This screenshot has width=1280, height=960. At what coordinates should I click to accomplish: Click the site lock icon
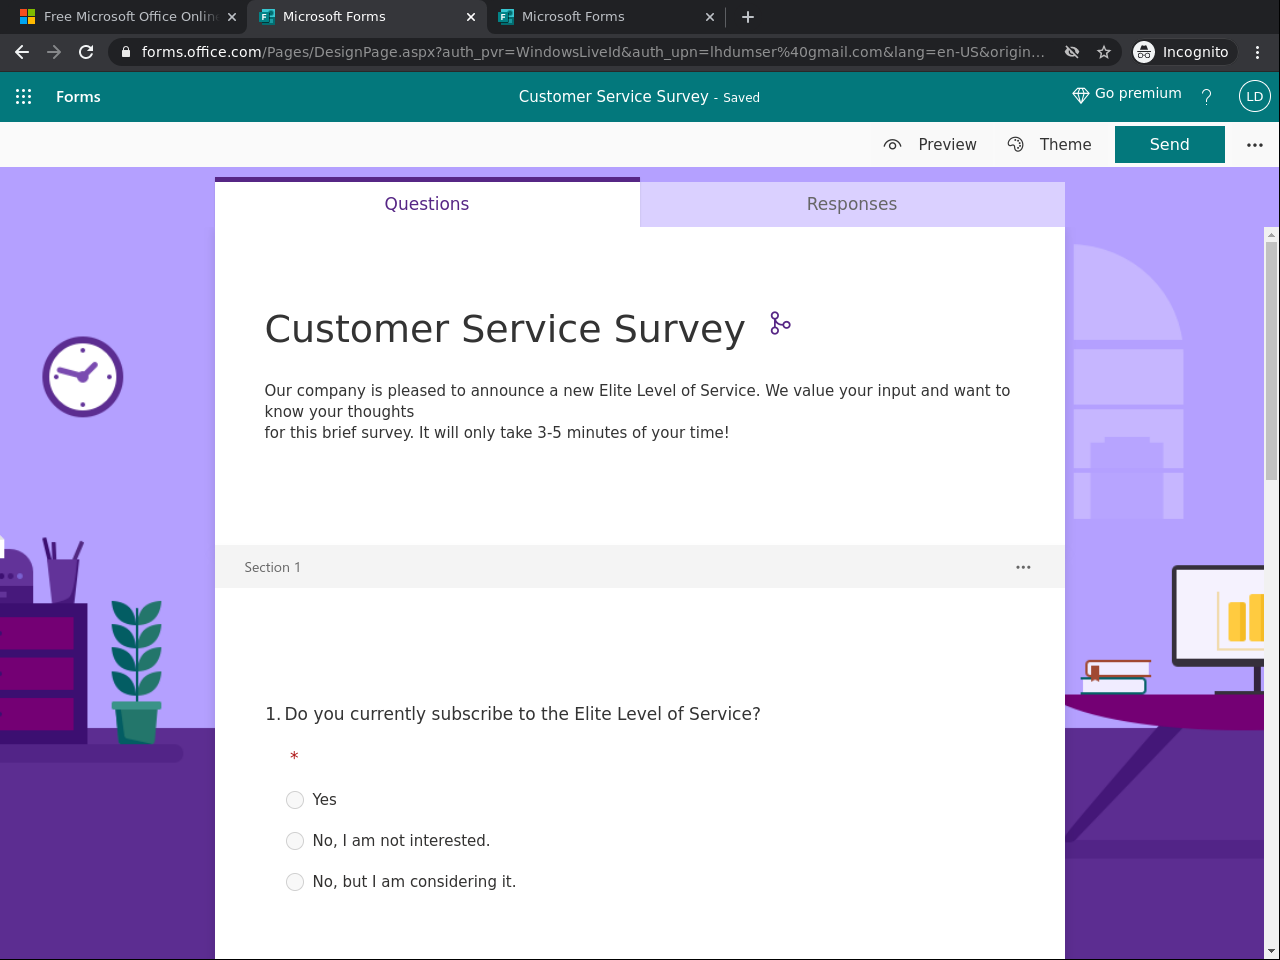click(x=126, y=52)
